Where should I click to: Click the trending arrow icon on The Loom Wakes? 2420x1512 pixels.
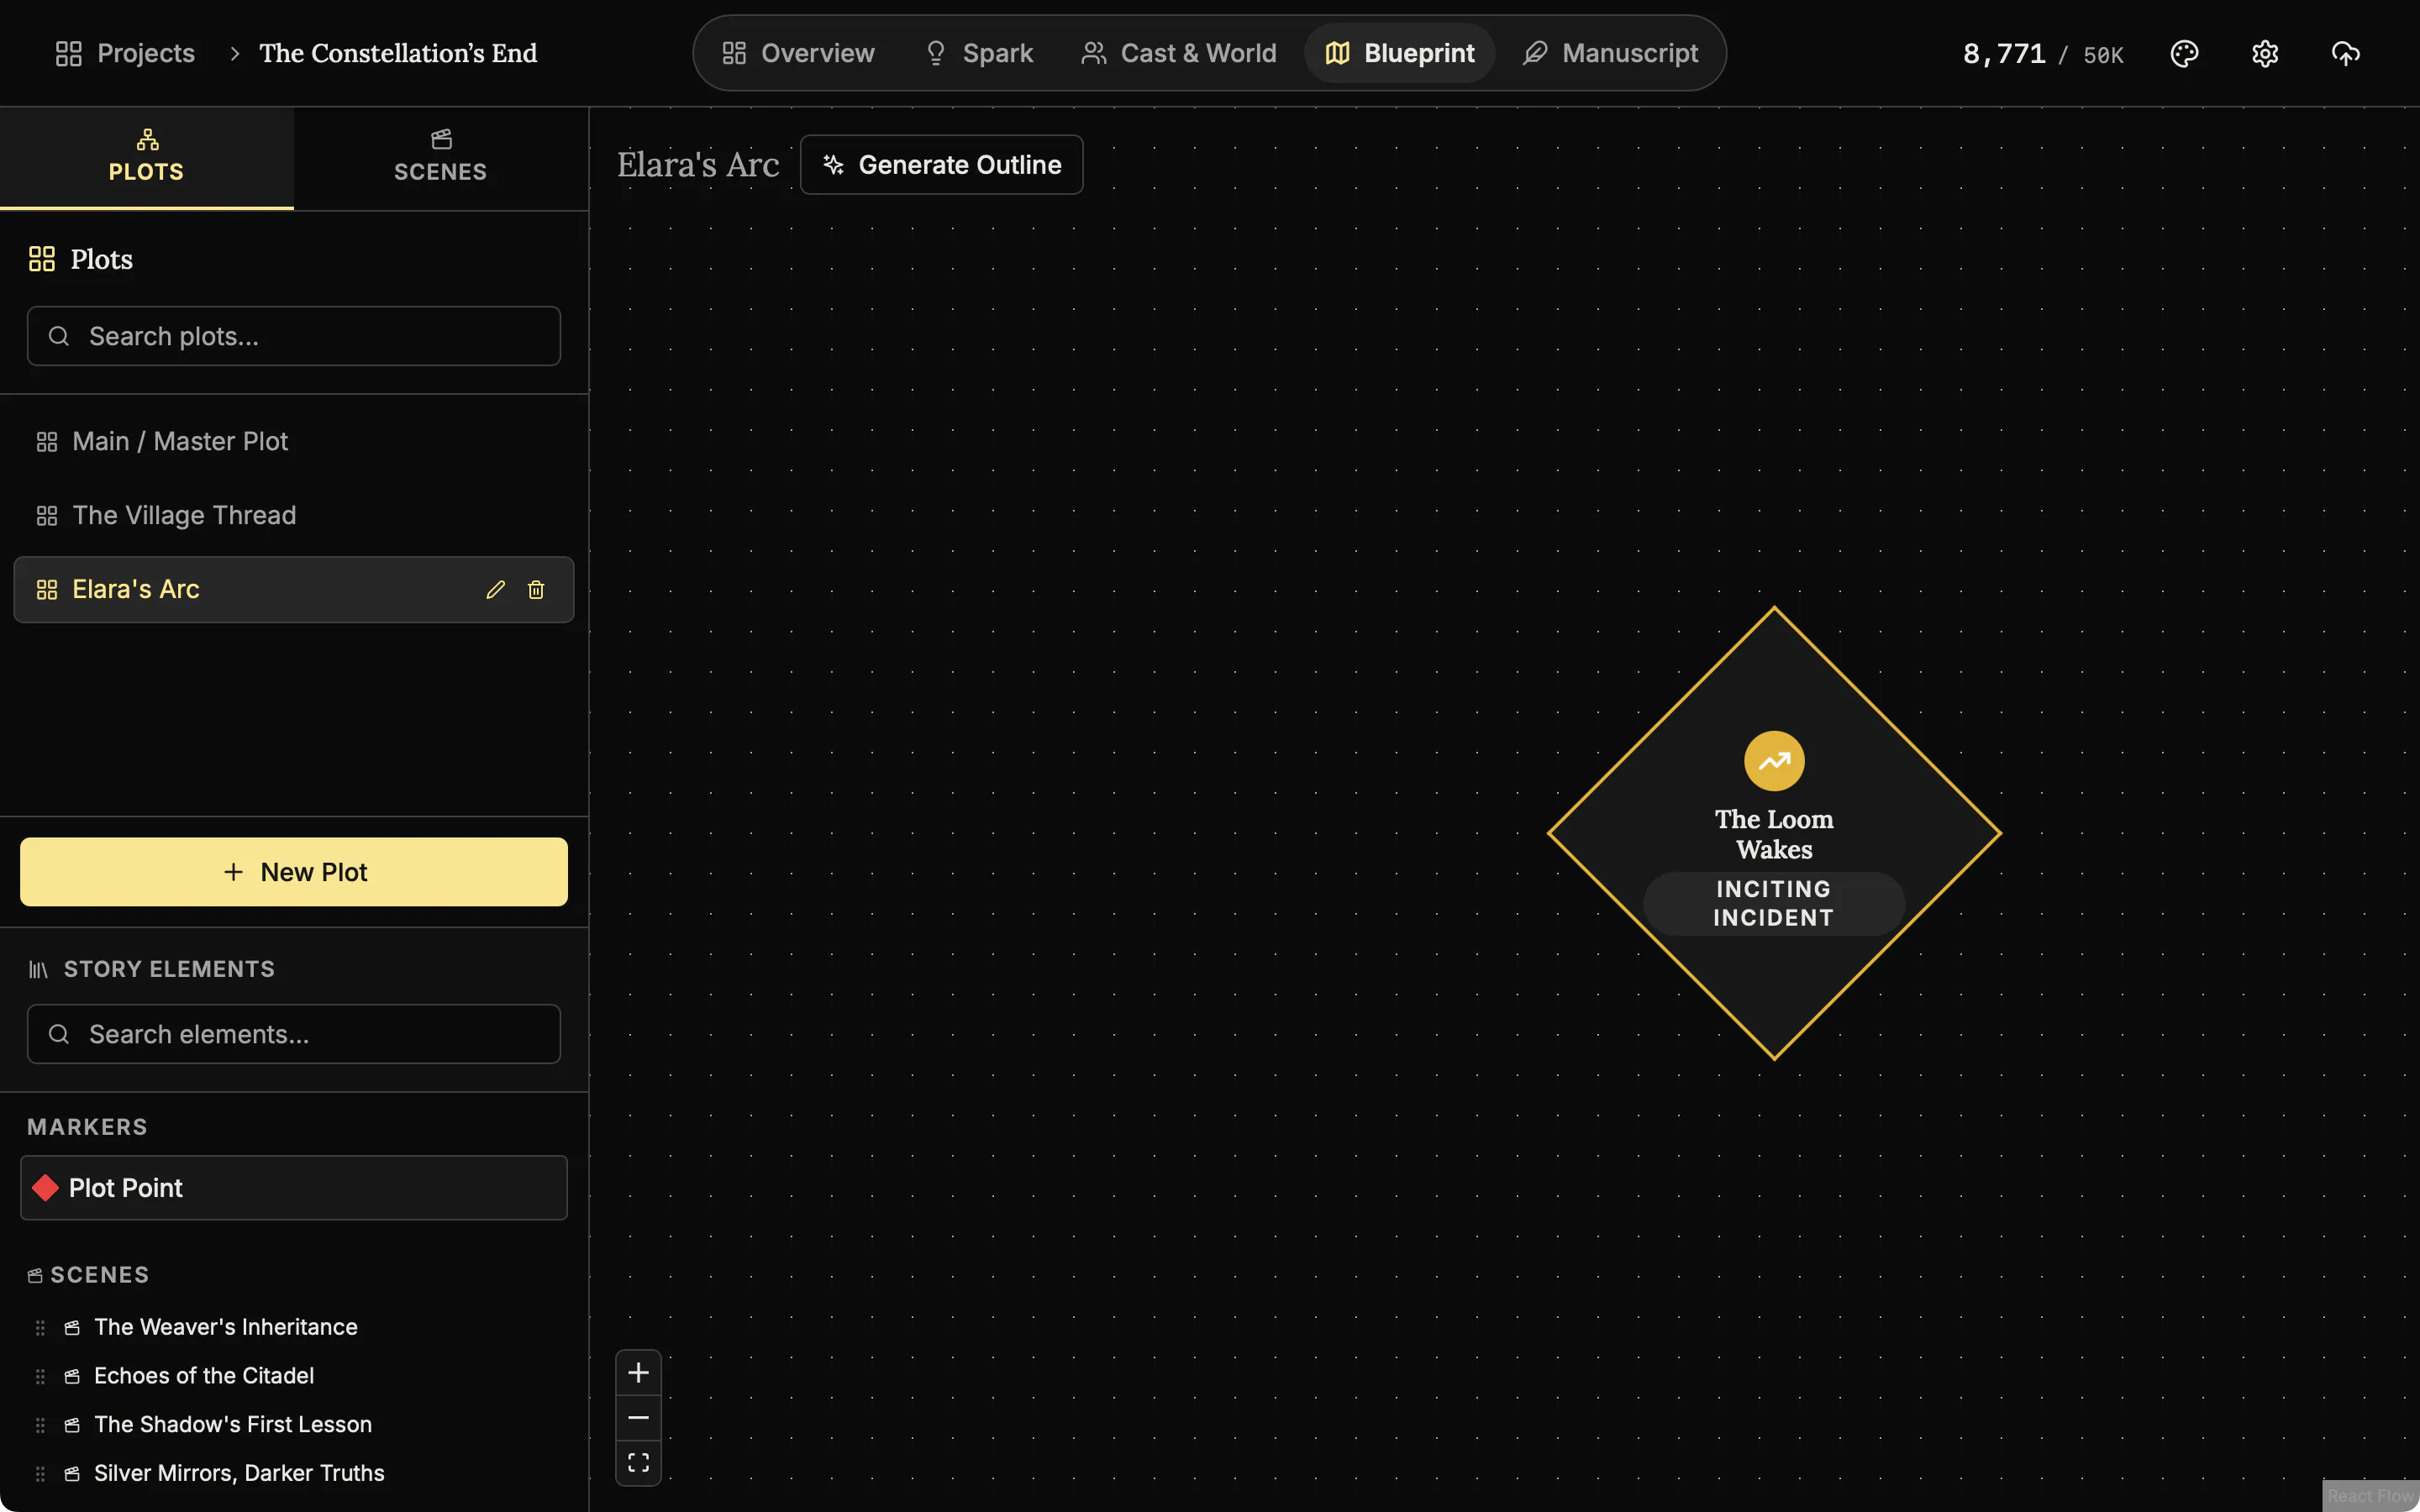[x=1774, y=761]
